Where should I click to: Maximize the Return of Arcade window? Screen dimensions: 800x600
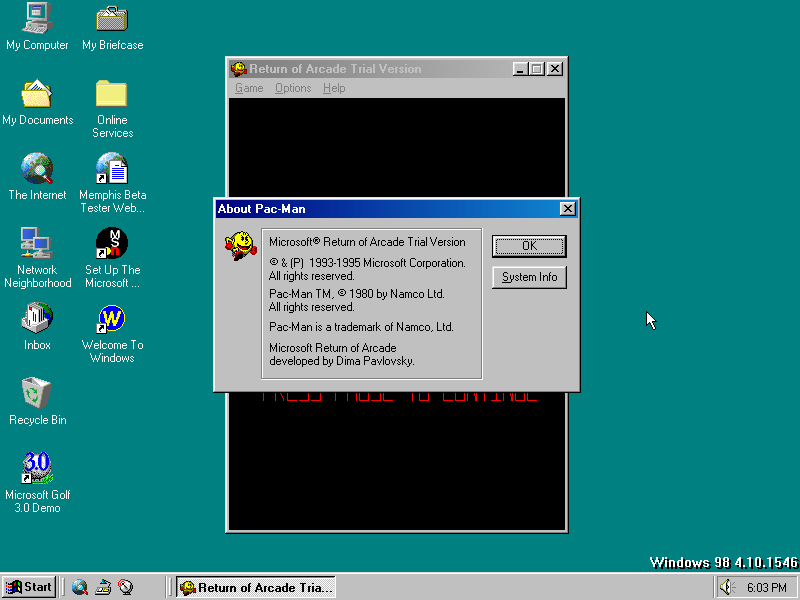536,69
